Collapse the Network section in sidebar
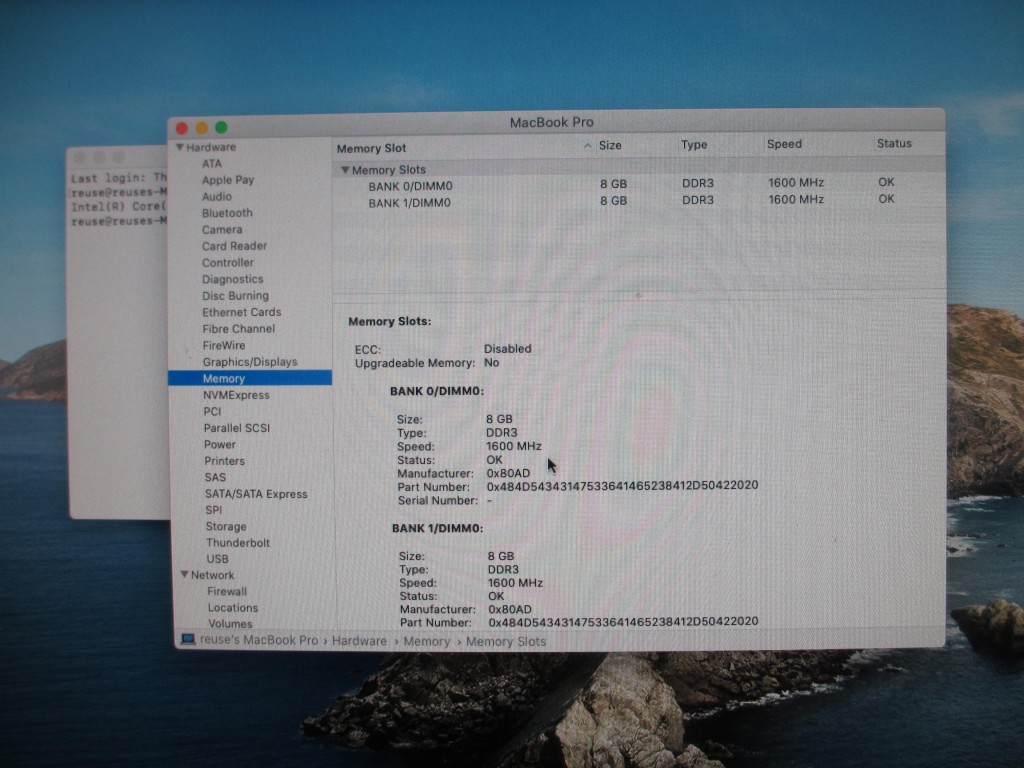 (x=184, y=575)
